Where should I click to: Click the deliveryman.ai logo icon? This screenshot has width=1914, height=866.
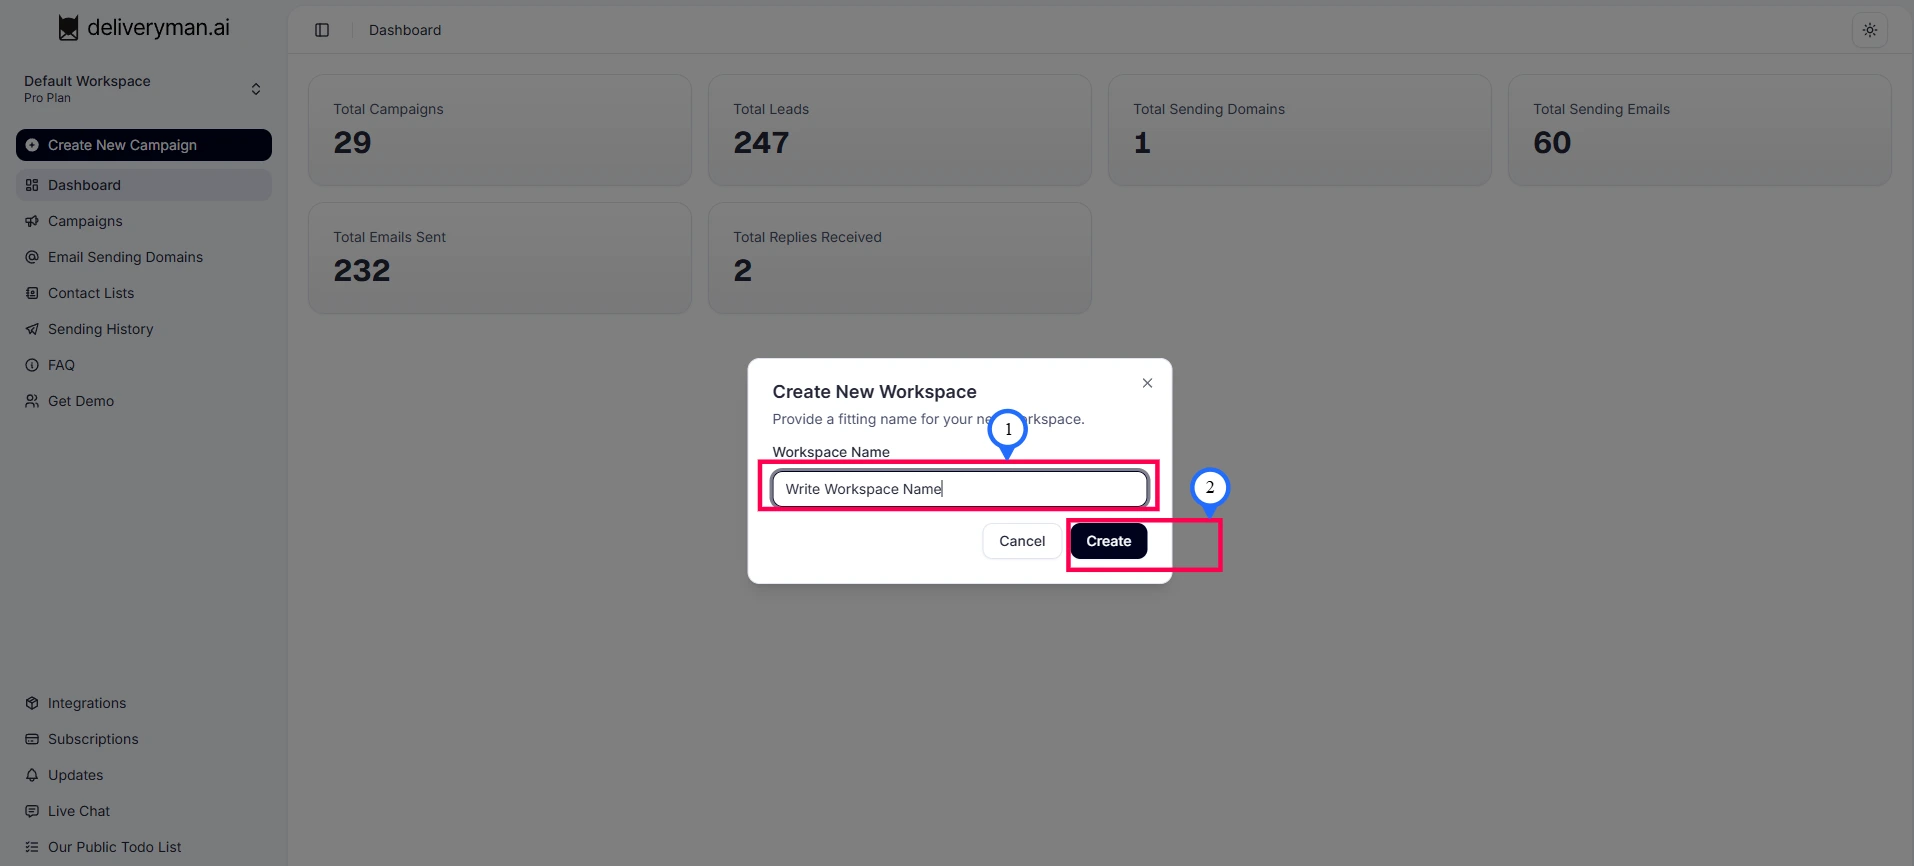[x=68, y=28]
